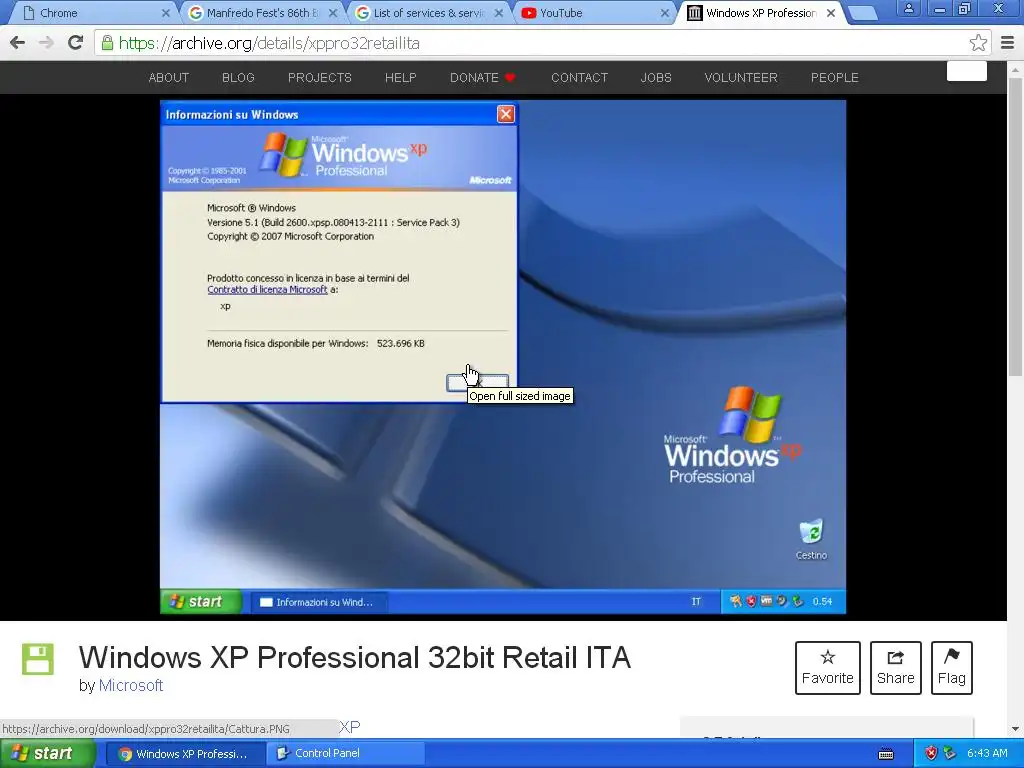Click the network connection tray icon

[x=950, y=754]
